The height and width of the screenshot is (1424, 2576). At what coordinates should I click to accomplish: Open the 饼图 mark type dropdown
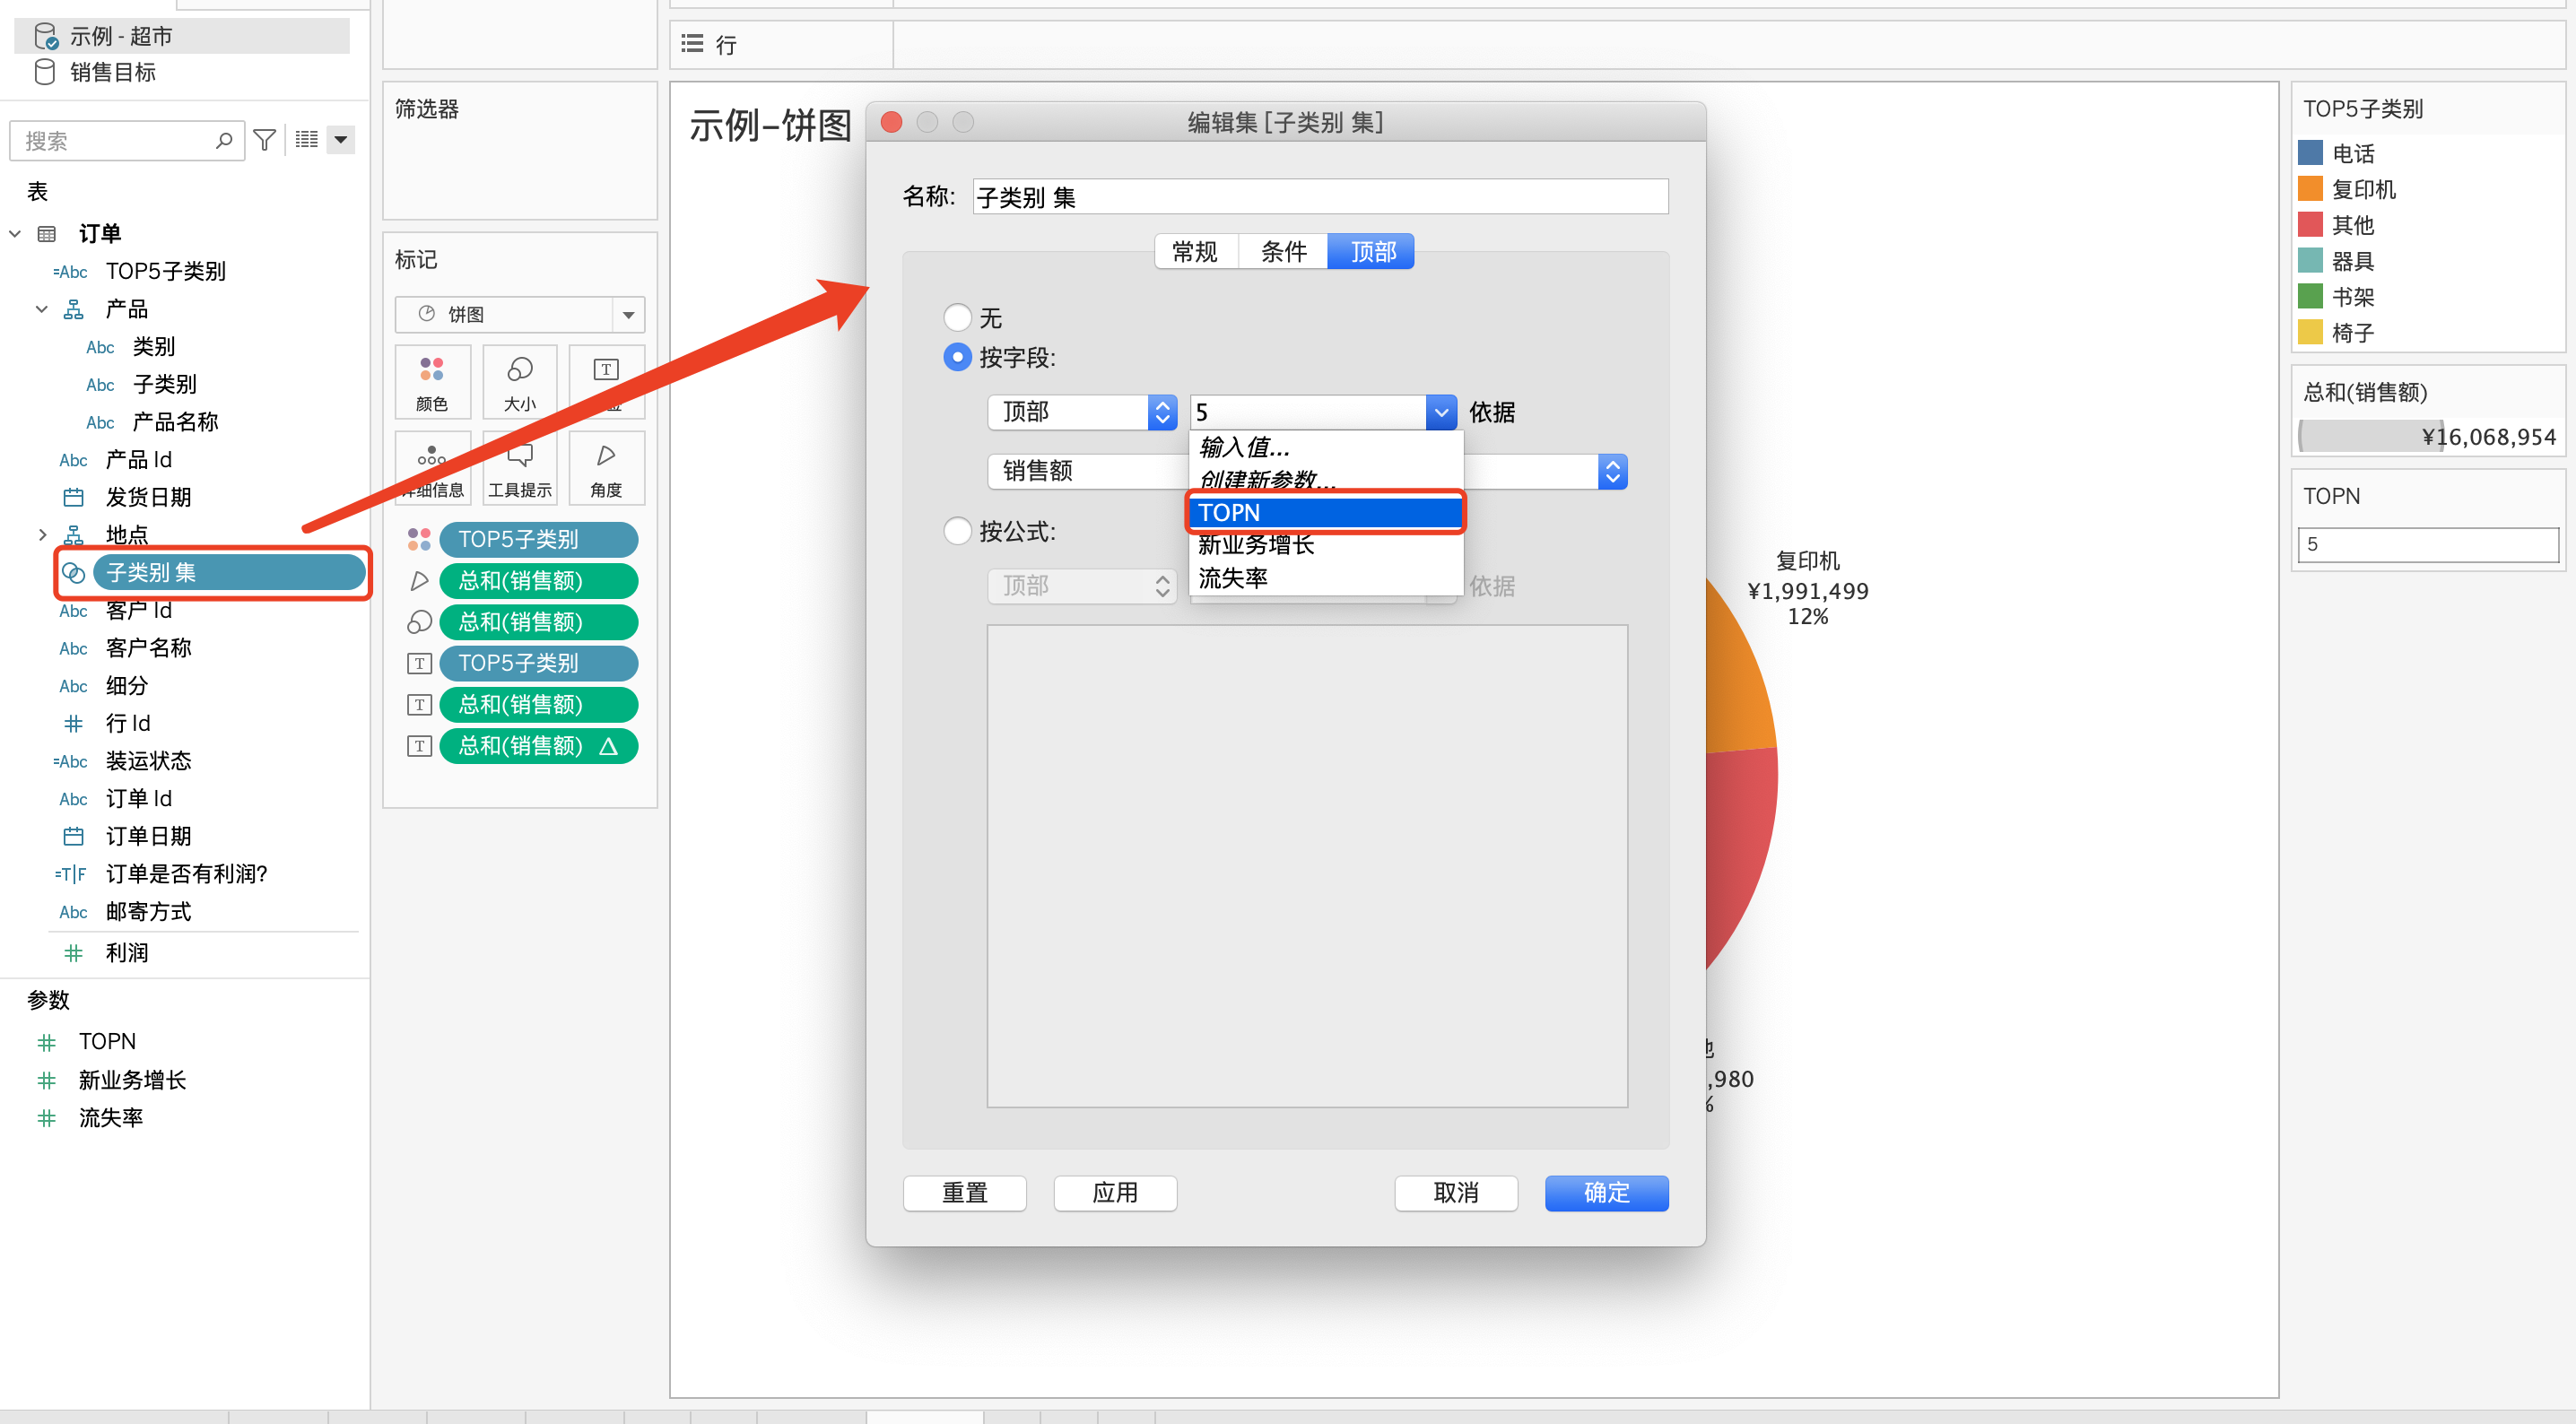coord(628,314)
